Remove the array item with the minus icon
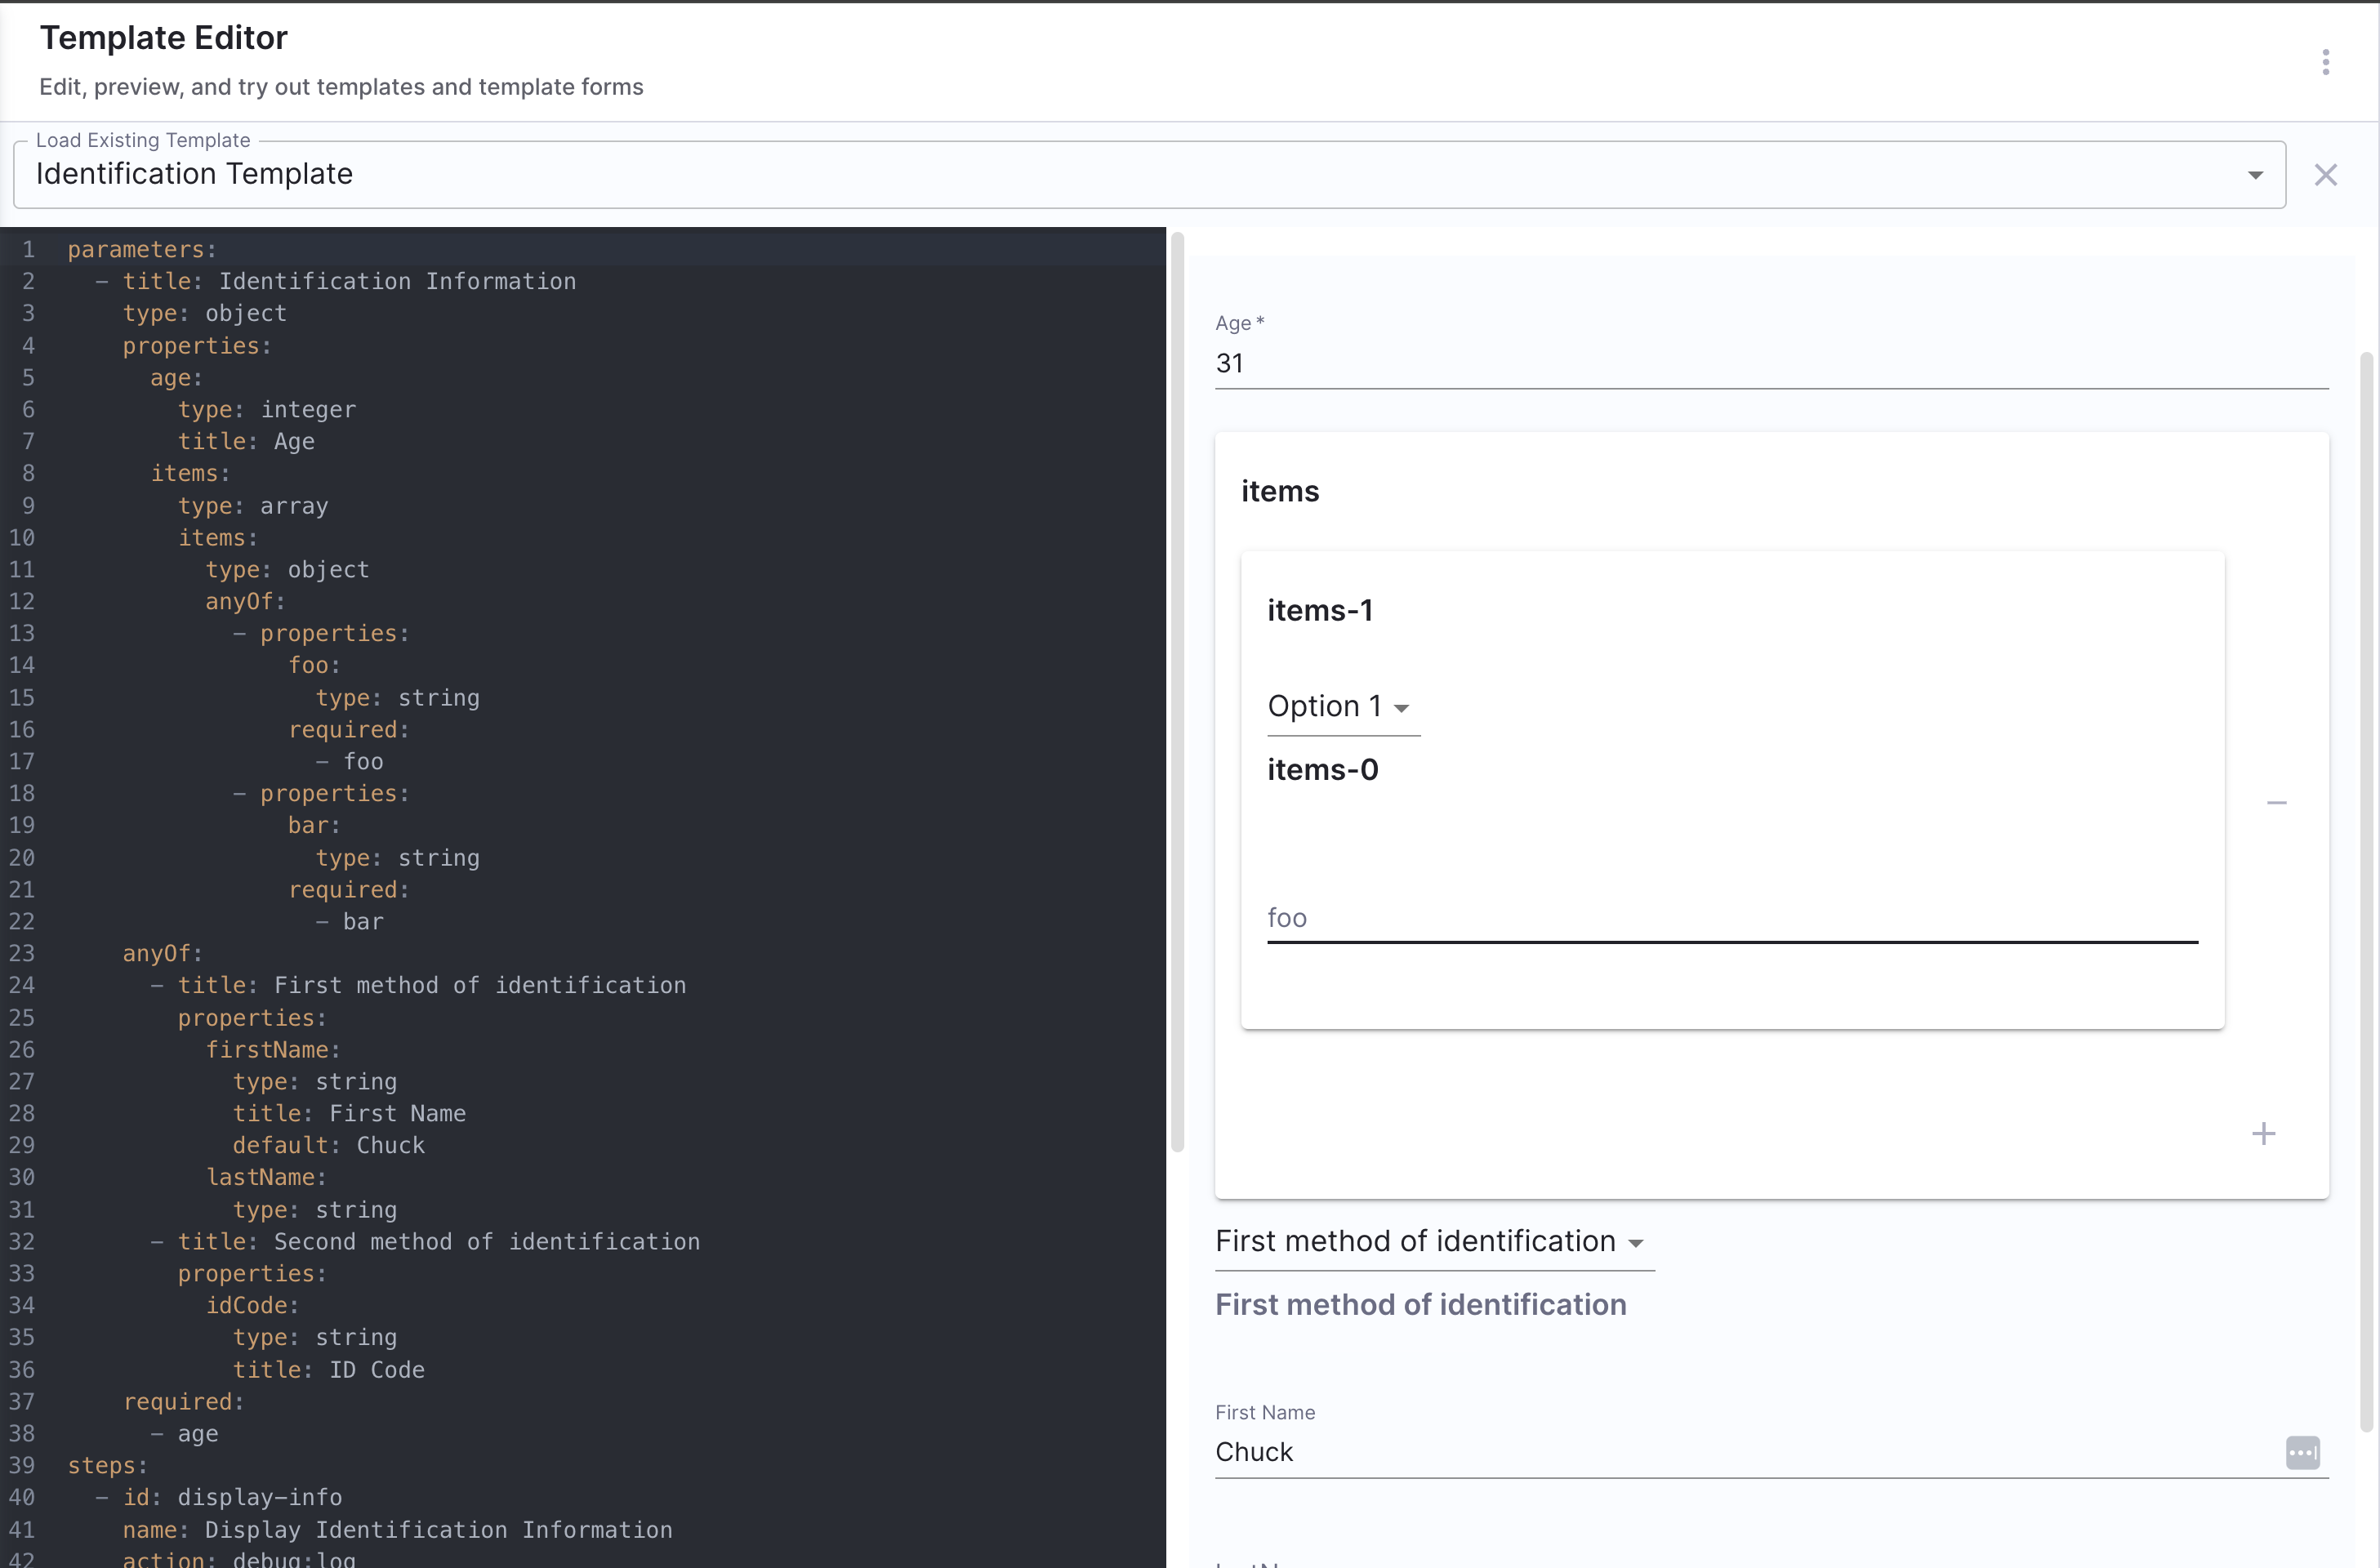 pos(2276,803)
